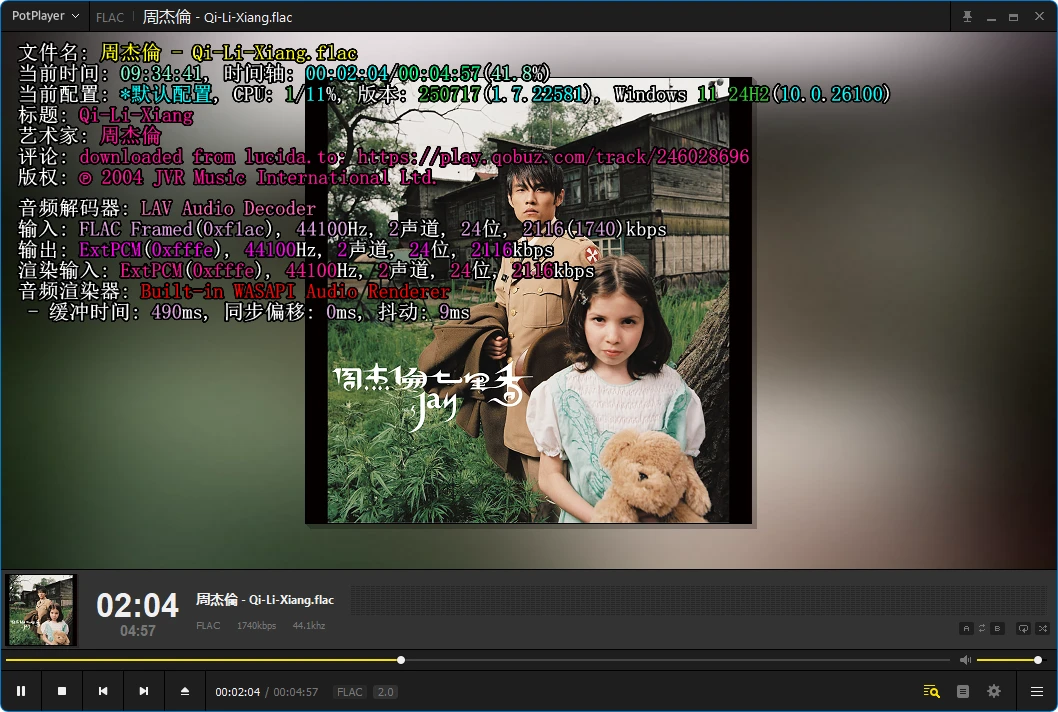Stop playback with the square button

(62, 691)
